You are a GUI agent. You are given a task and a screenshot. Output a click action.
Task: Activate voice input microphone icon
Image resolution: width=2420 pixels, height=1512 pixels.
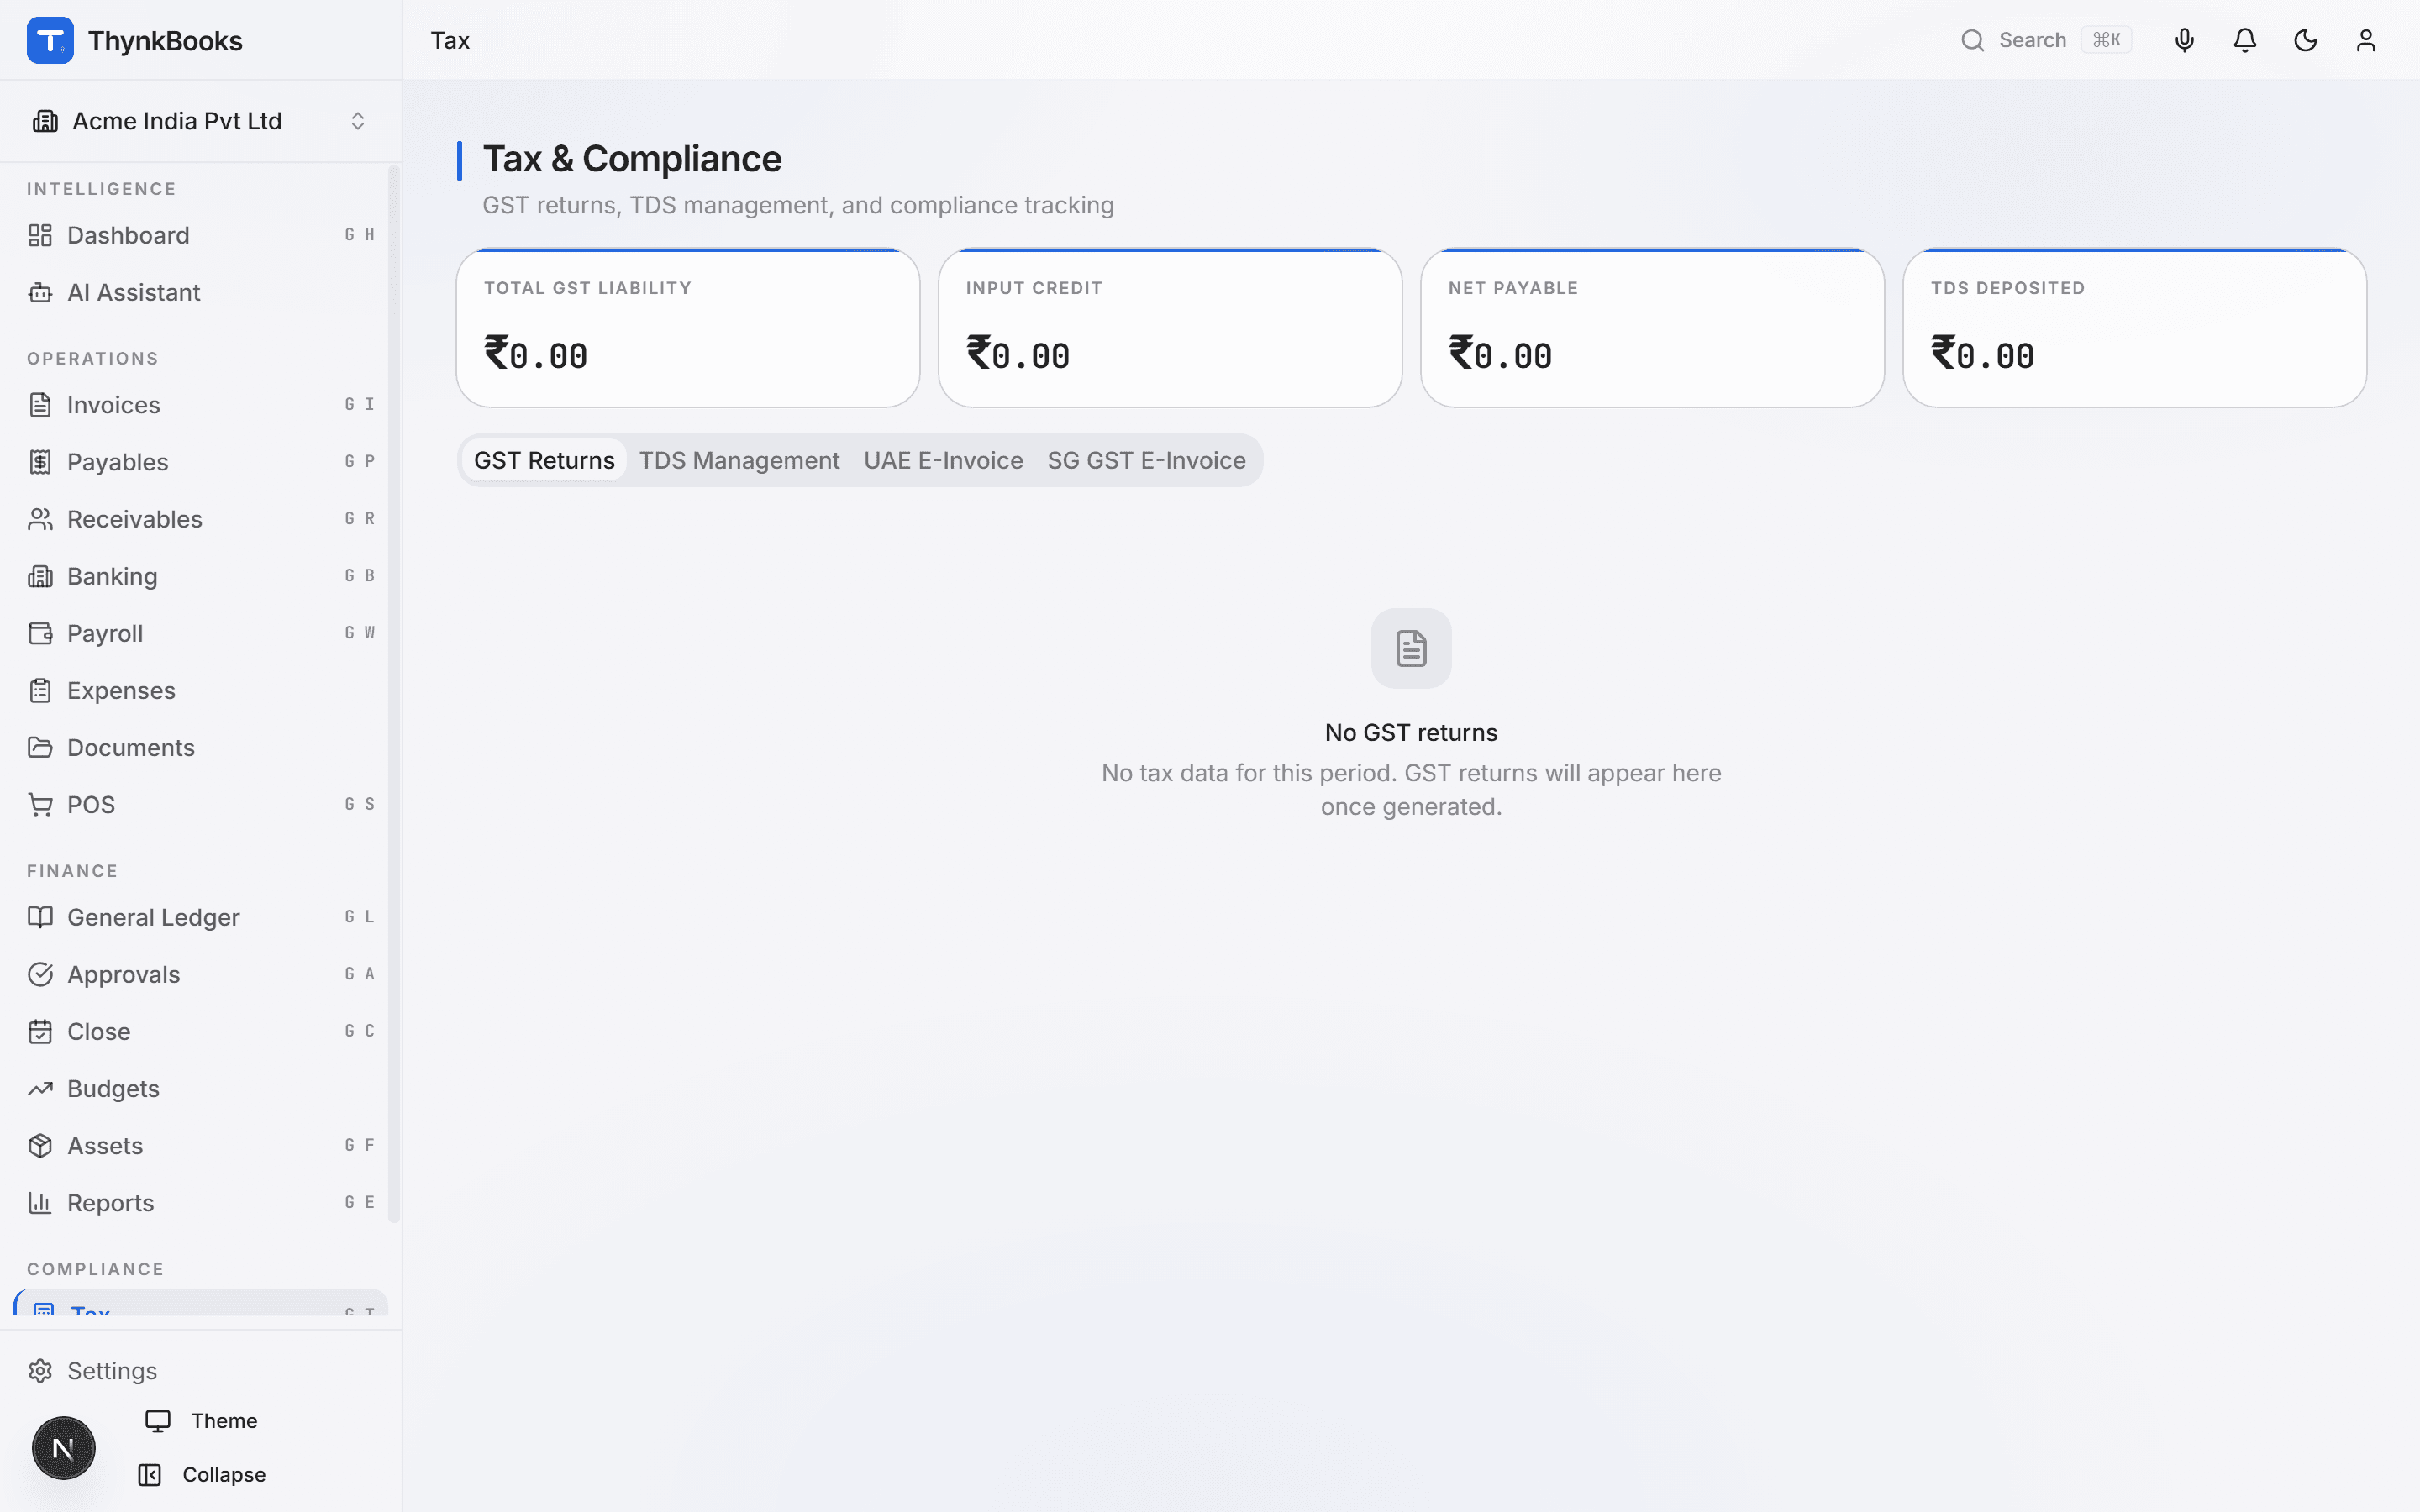2184,40
